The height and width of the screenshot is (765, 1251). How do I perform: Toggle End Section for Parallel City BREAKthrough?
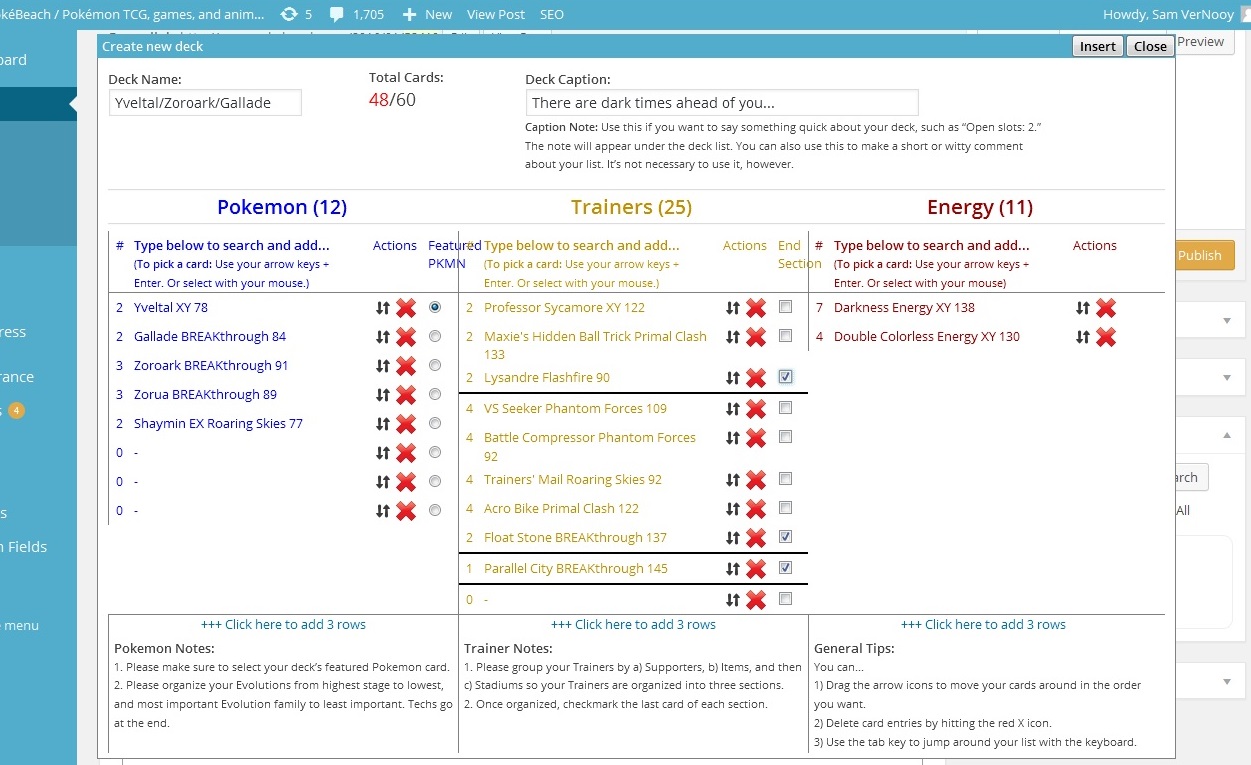click(785, 568)
